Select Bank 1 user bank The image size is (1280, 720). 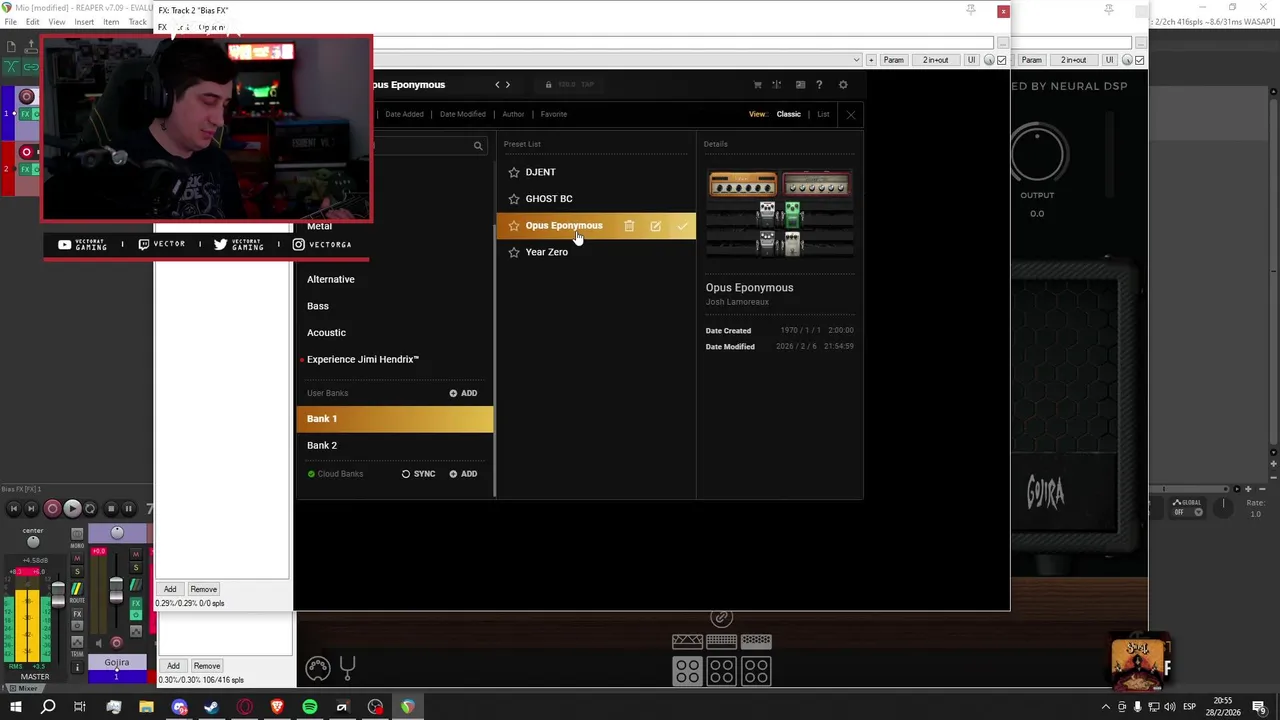(394, 419)
